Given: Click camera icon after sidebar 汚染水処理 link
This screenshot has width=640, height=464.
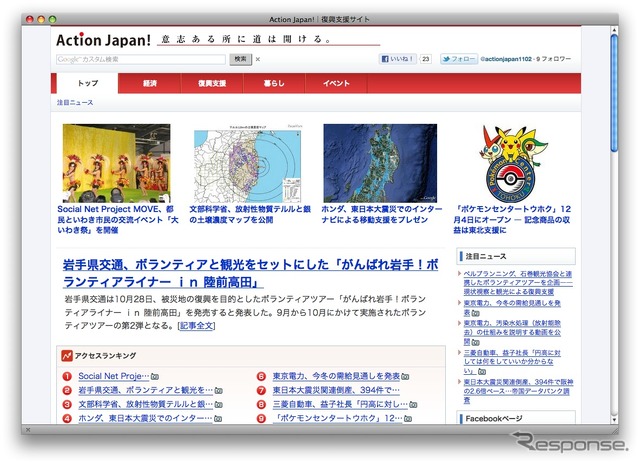Looking at the screenshot, I should click(x=476, y=342).
